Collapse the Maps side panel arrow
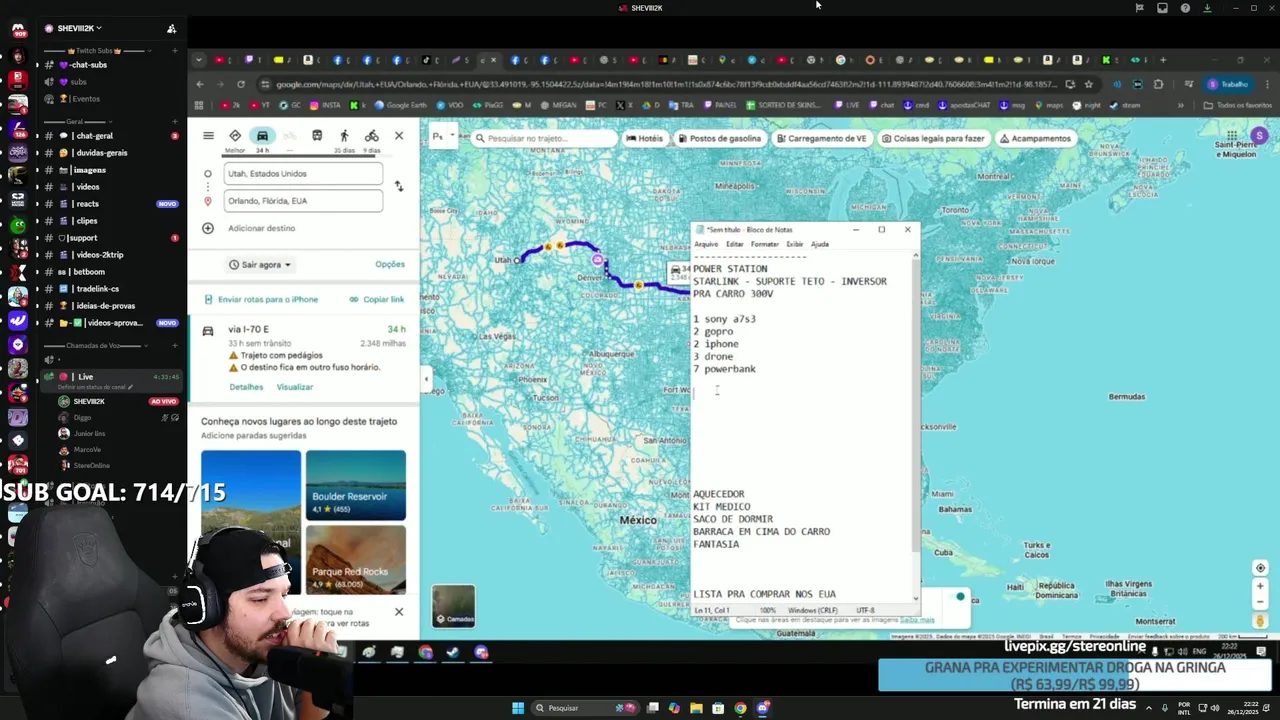 426,379
